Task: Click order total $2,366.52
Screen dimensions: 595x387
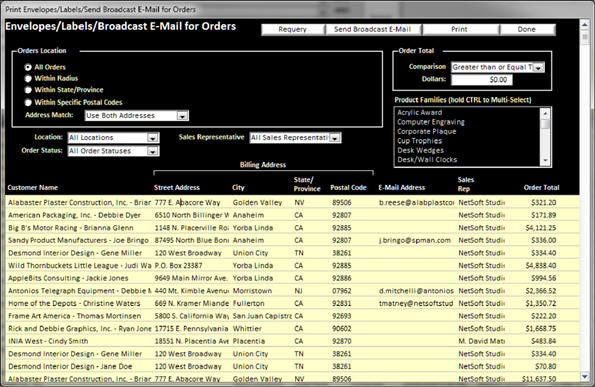Action: (541, 291)
